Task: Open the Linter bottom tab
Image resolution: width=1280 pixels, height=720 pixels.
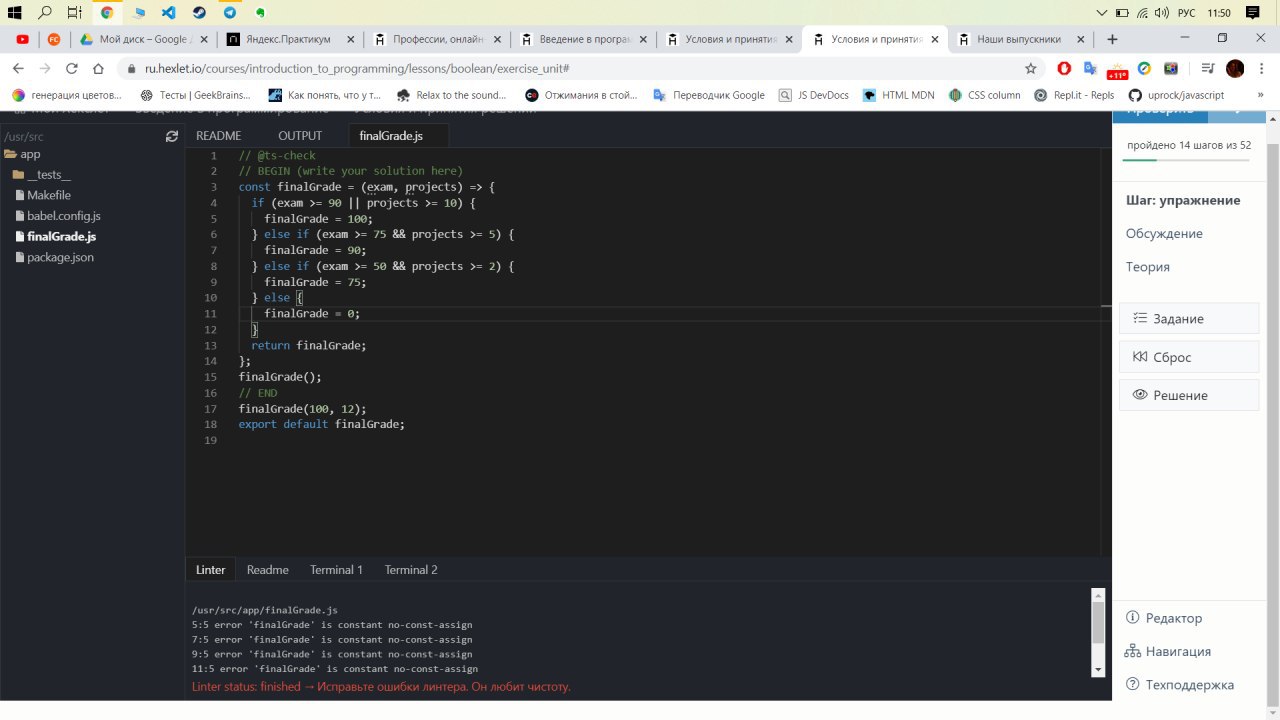Action: (x=211, y=569)
